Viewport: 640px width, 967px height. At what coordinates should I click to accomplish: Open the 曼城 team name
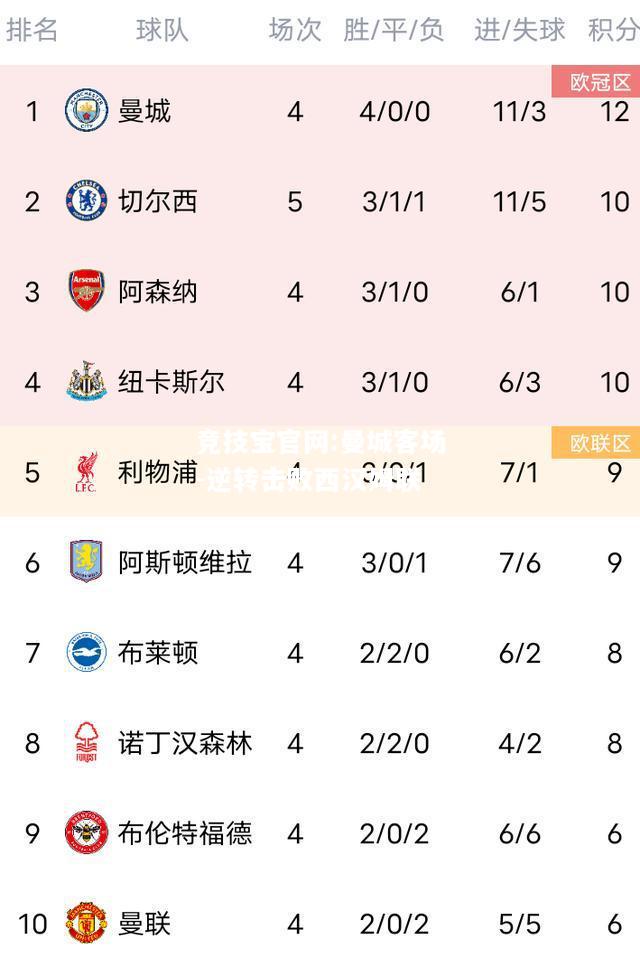tap(144, 112)
